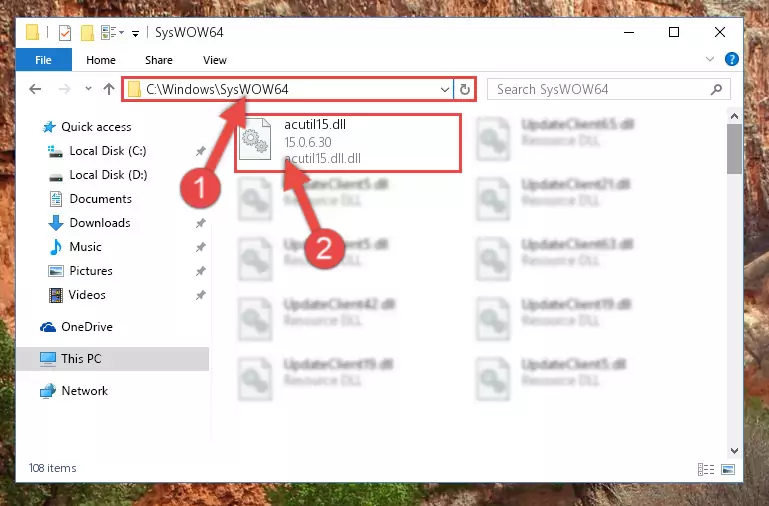This screenshot has width=769, height=506.
Task: Open Downloads in the sidebar
Action: 100,223
